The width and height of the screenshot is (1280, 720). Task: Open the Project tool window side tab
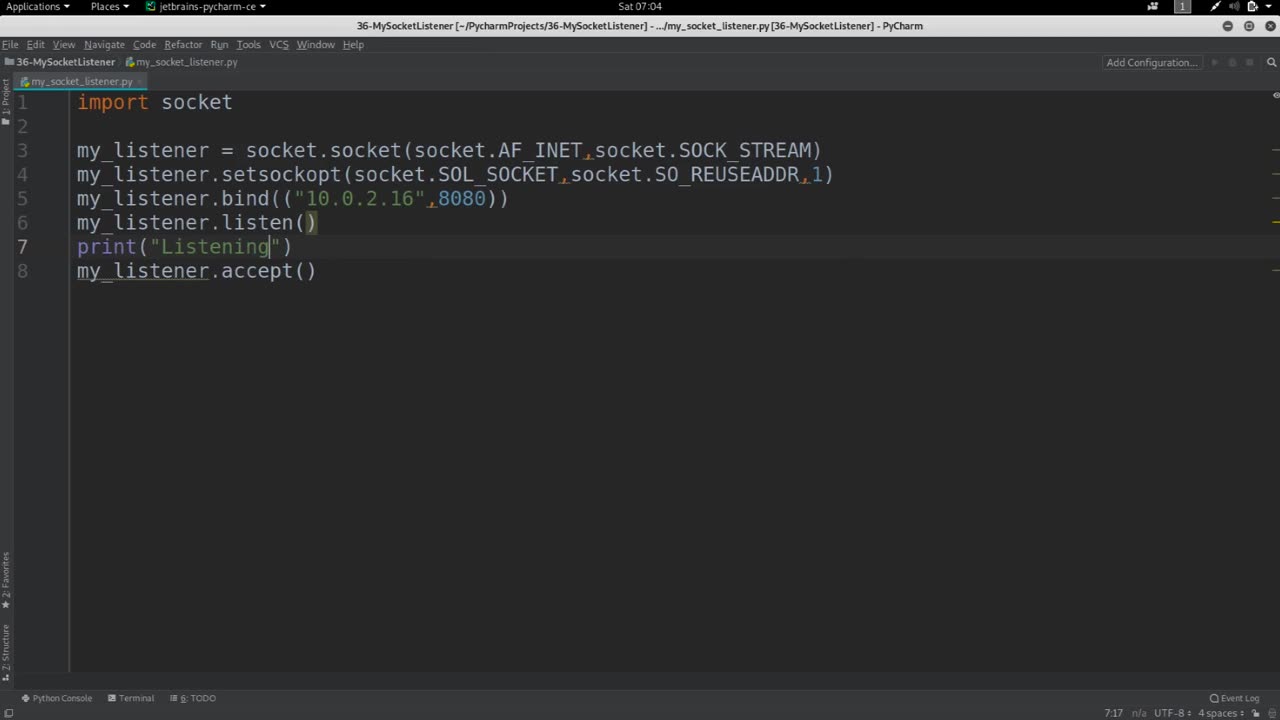click(5, 103)
